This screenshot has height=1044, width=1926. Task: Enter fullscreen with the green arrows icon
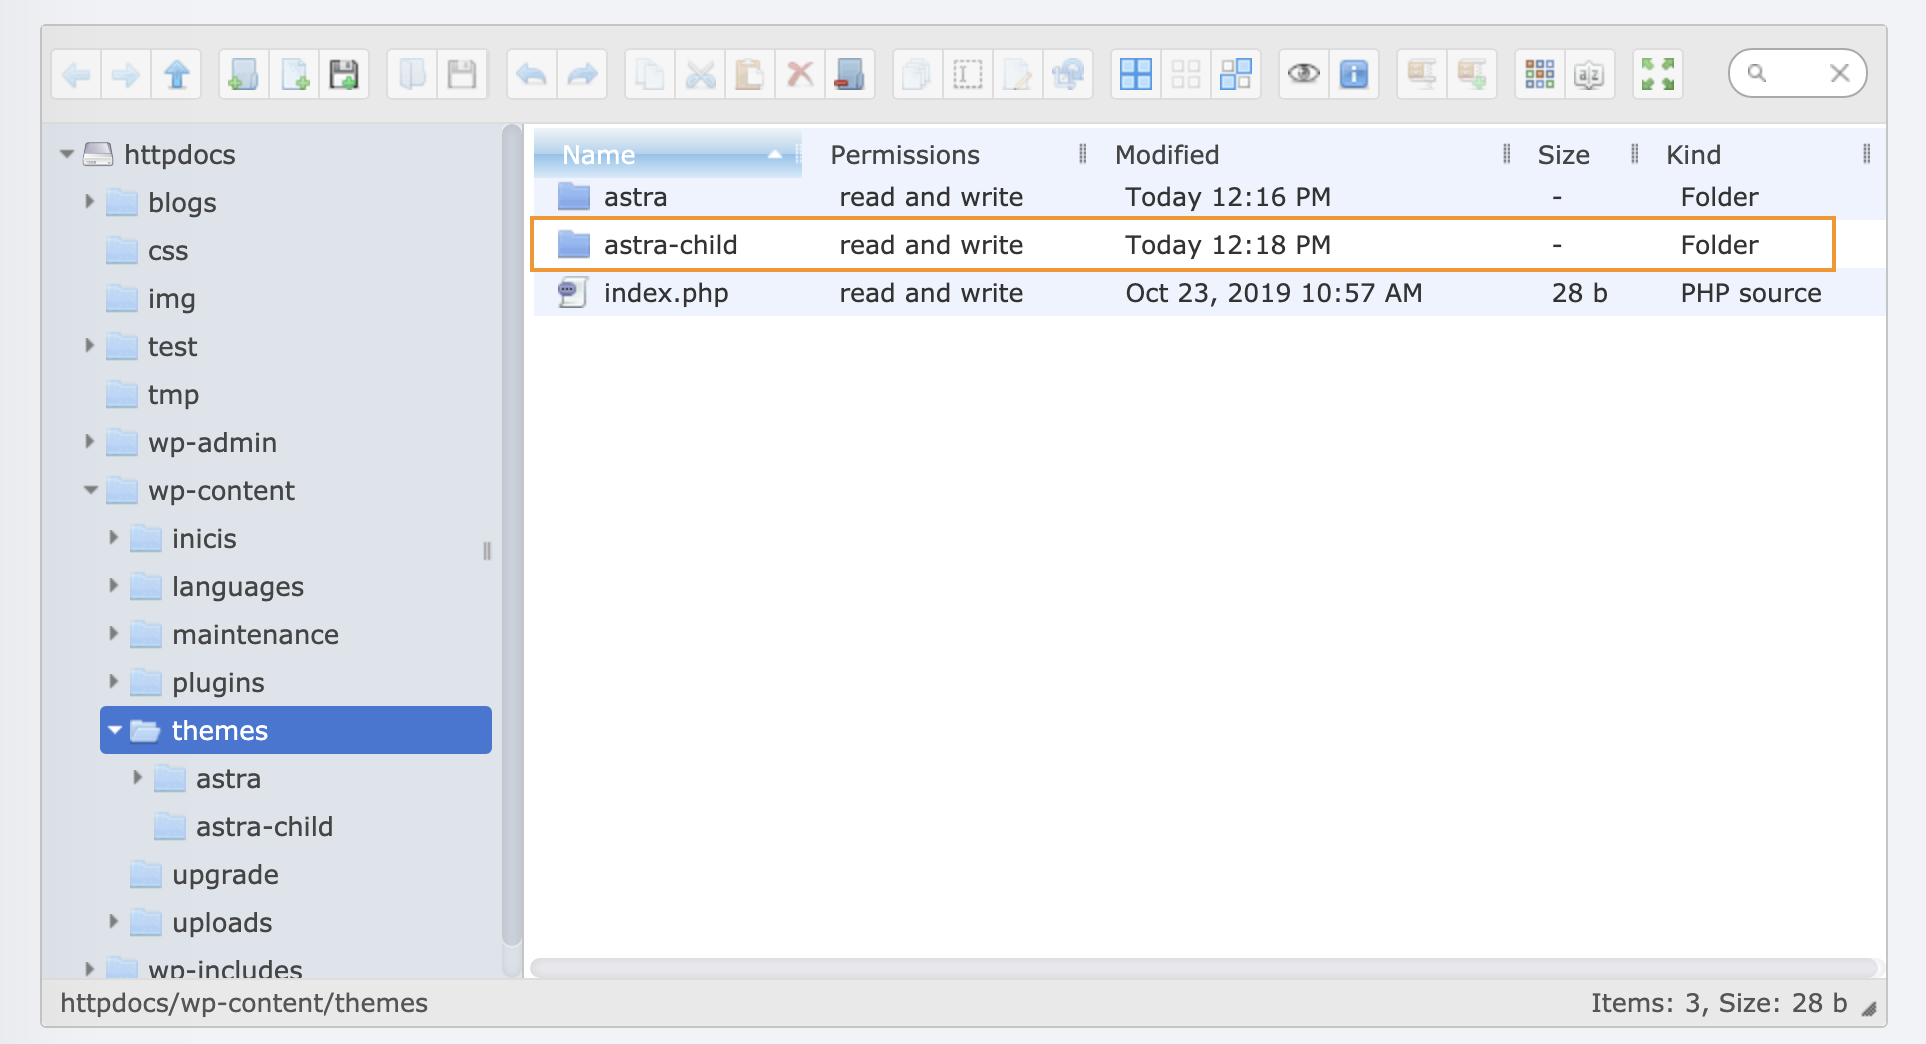[x=1657, y=74]
